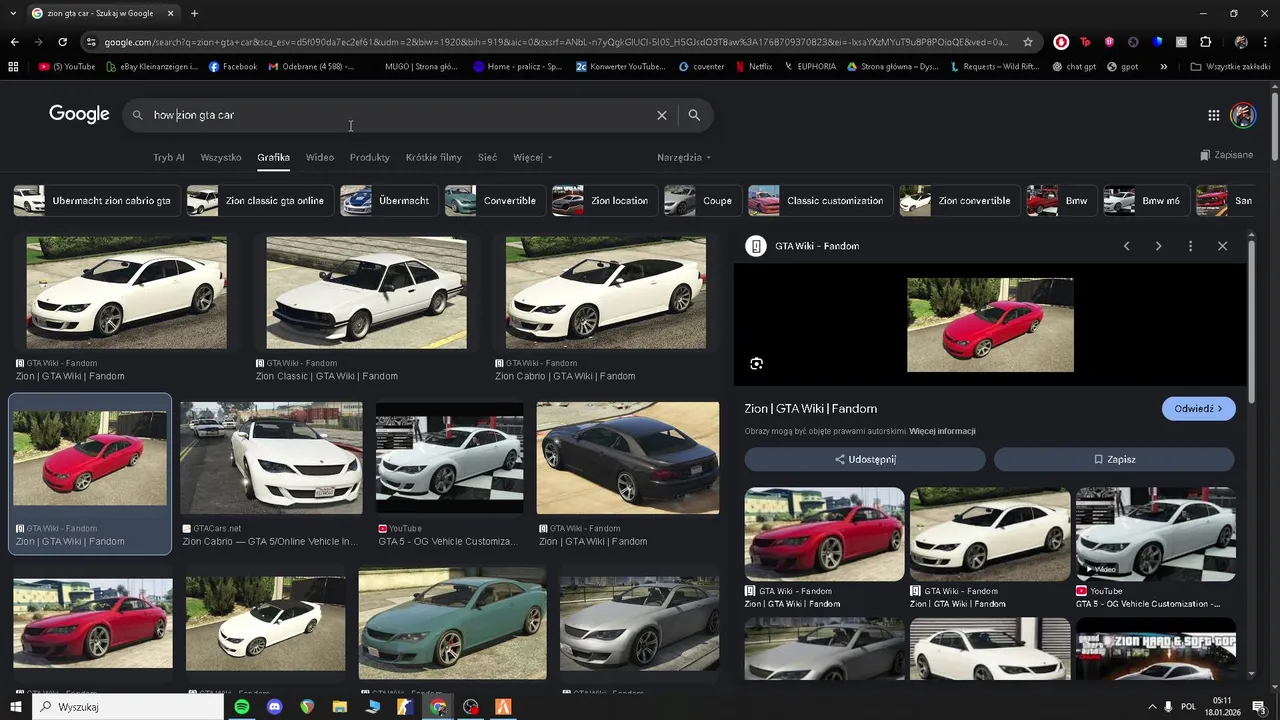This screenshot has width=1280, height=720.
Task: Open the Netflix bookmark
Action: click(x=753, y=67)
